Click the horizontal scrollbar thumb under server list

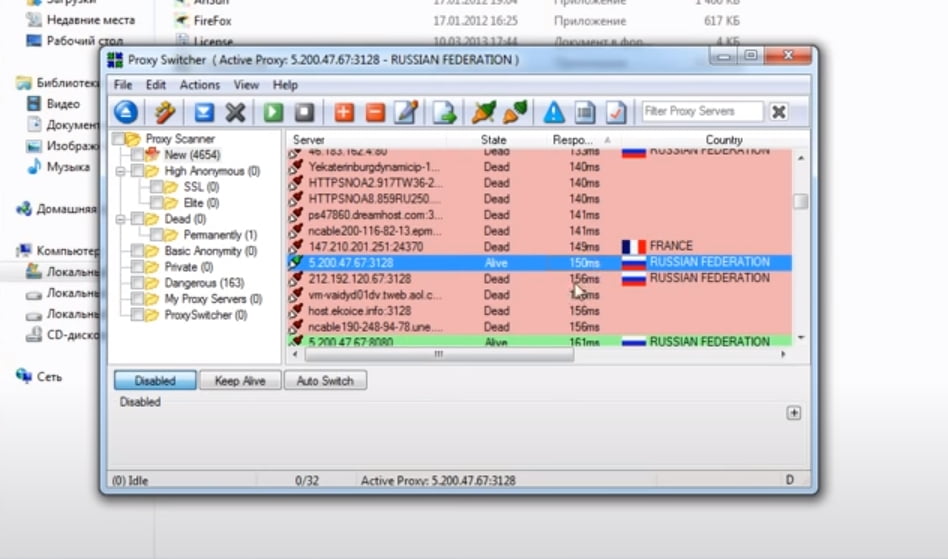[x=439, y=354]
